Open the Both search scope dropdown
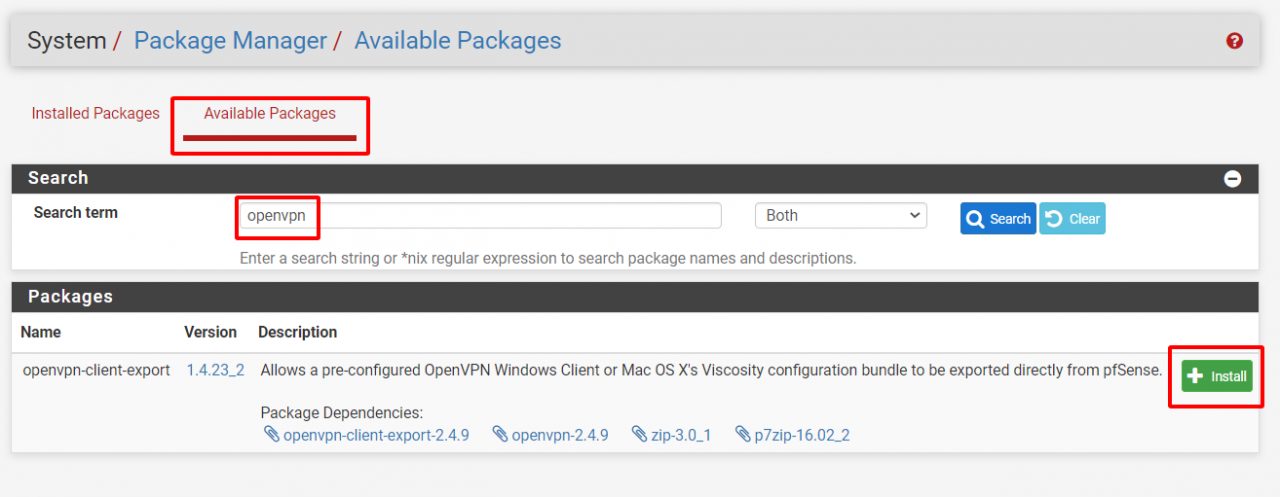 point(840,216)
